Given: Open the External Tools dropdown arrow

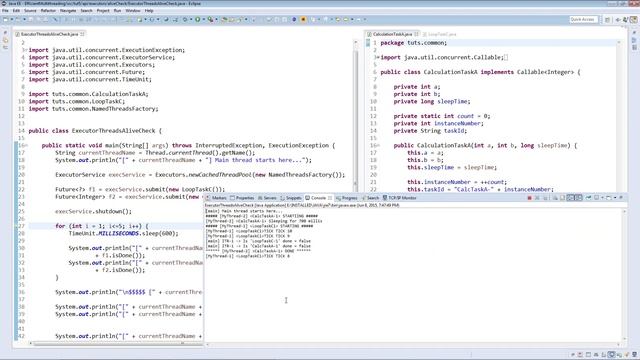Looking at the screenshot, I should pos(217,19).
